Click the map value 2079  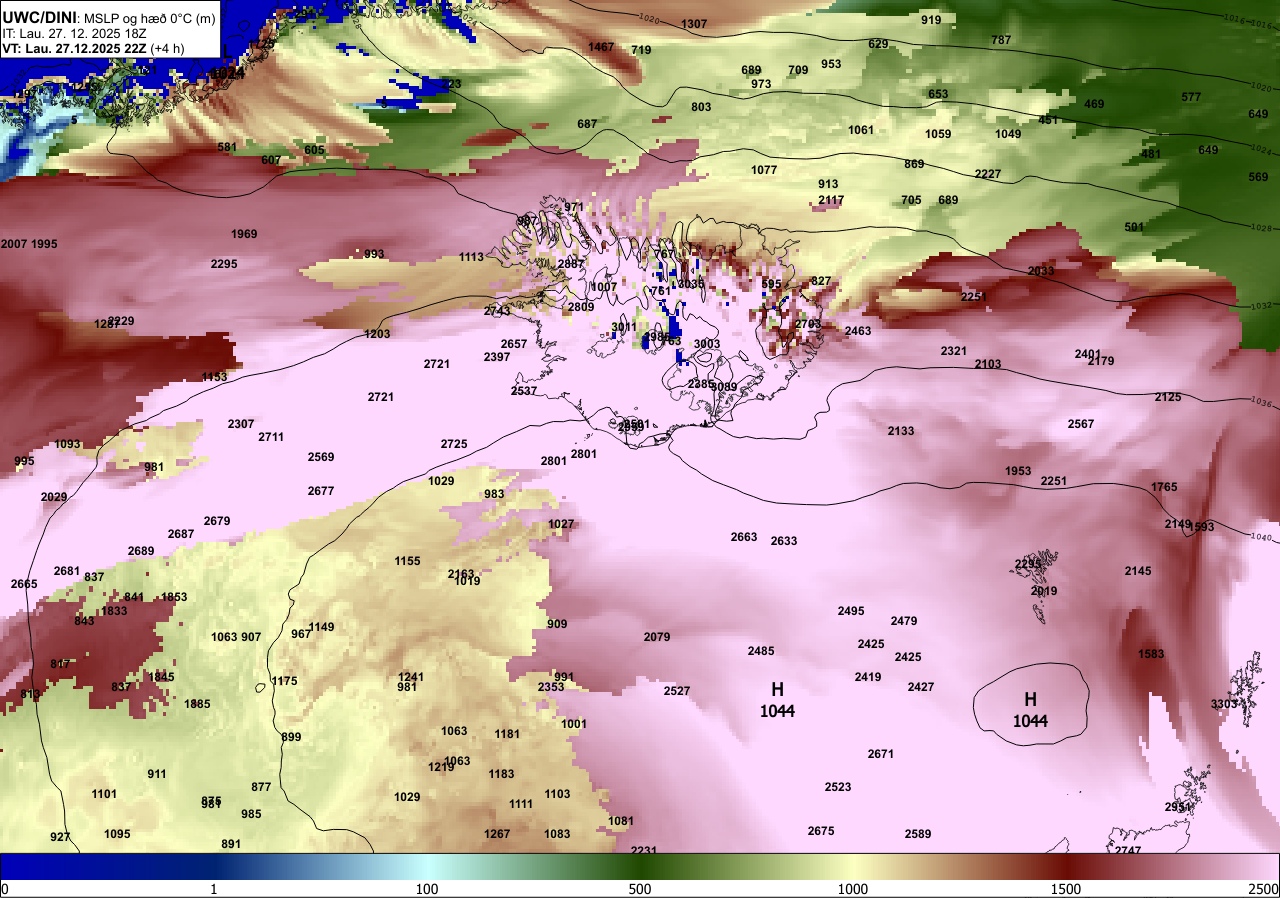point(657,637)
